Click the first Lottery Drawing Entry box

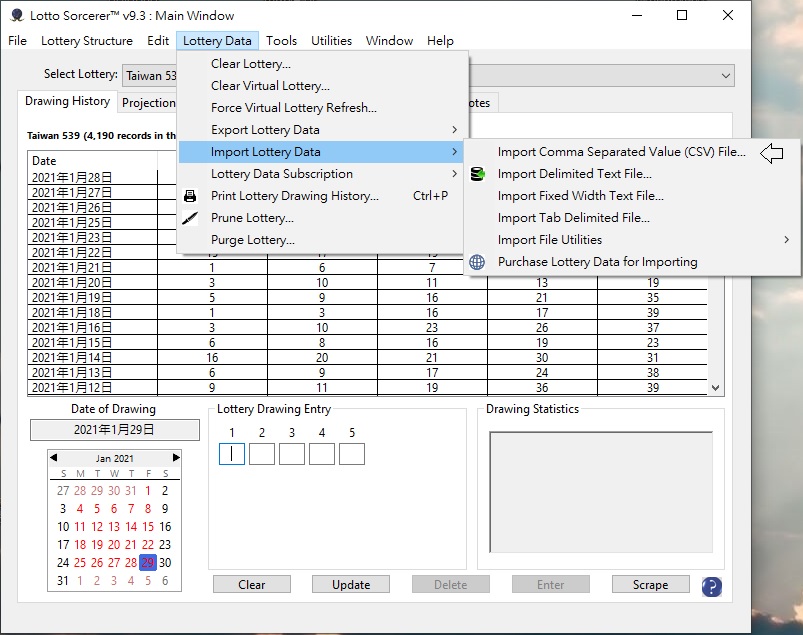click(x=232, y=454)
